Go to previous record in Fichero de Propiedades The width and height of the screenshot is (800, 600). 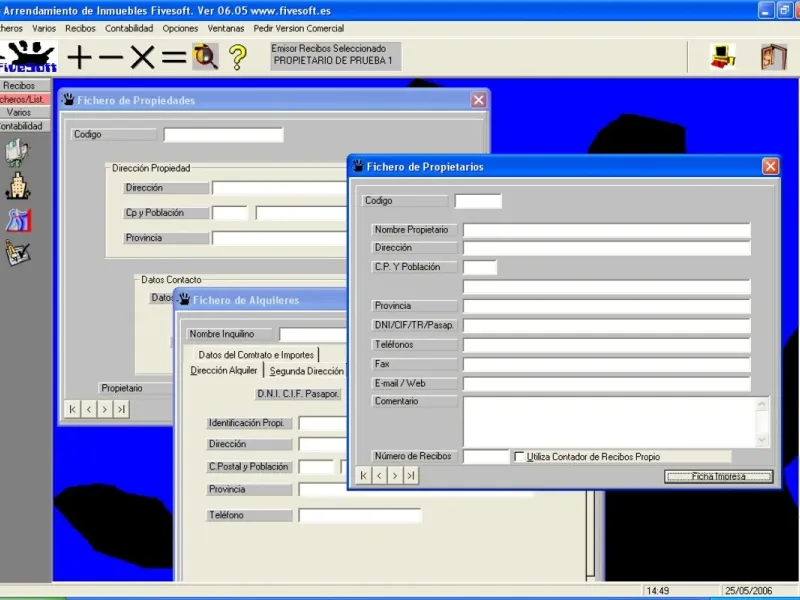click(89, 409)
